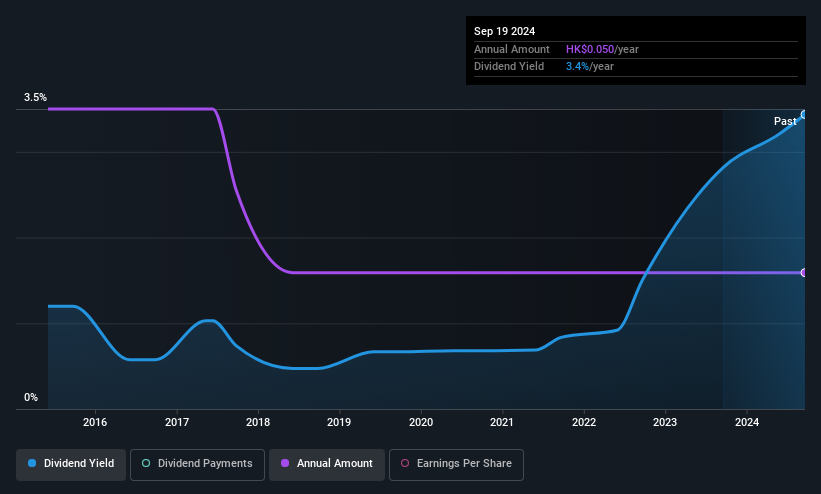
Task: Click the purple Annual Amount endpoint marker
Action: [x=804, y=272]
